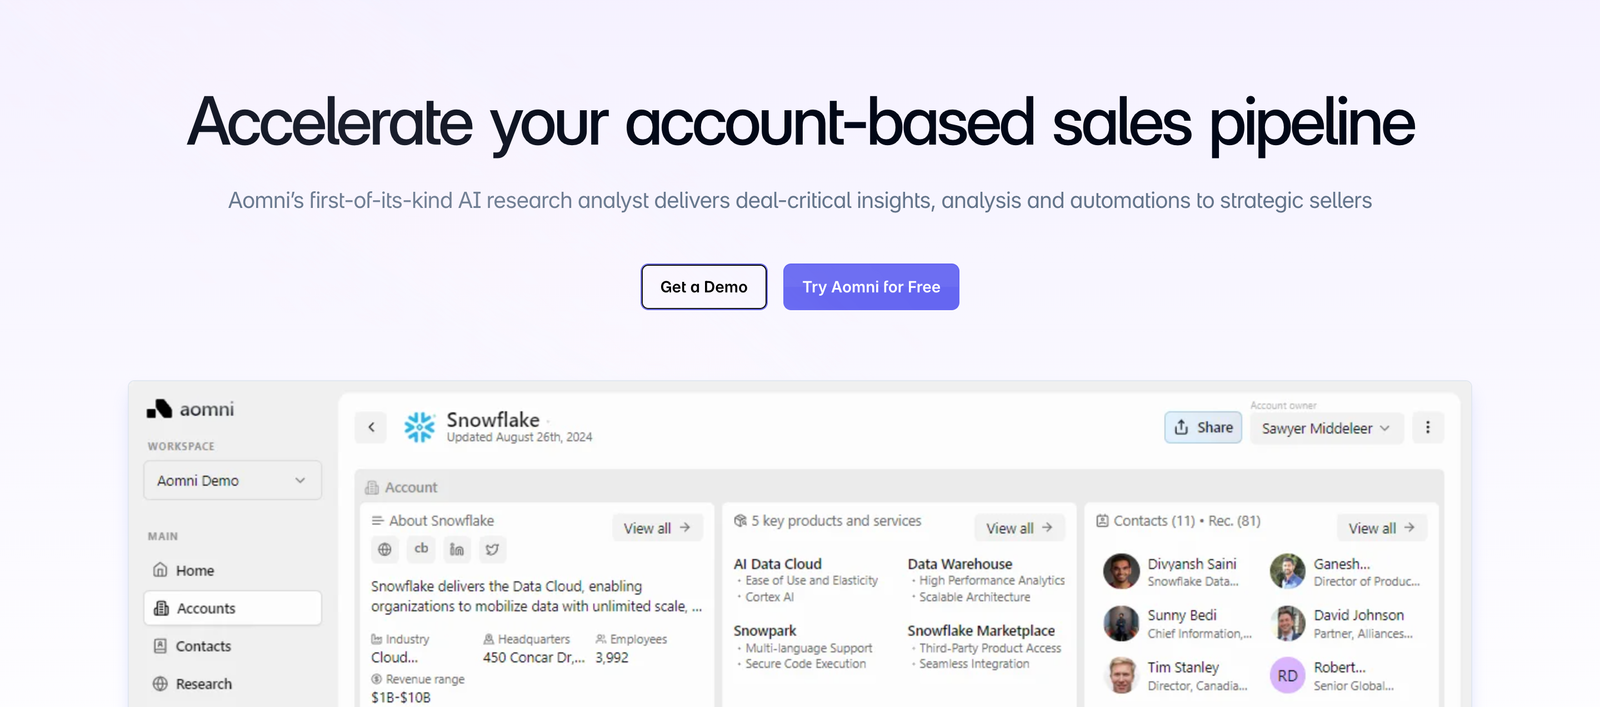This screenshot has width=1600, height=707.
Task: Click the back arrow beside Snowflake
Action: (371, 427)
